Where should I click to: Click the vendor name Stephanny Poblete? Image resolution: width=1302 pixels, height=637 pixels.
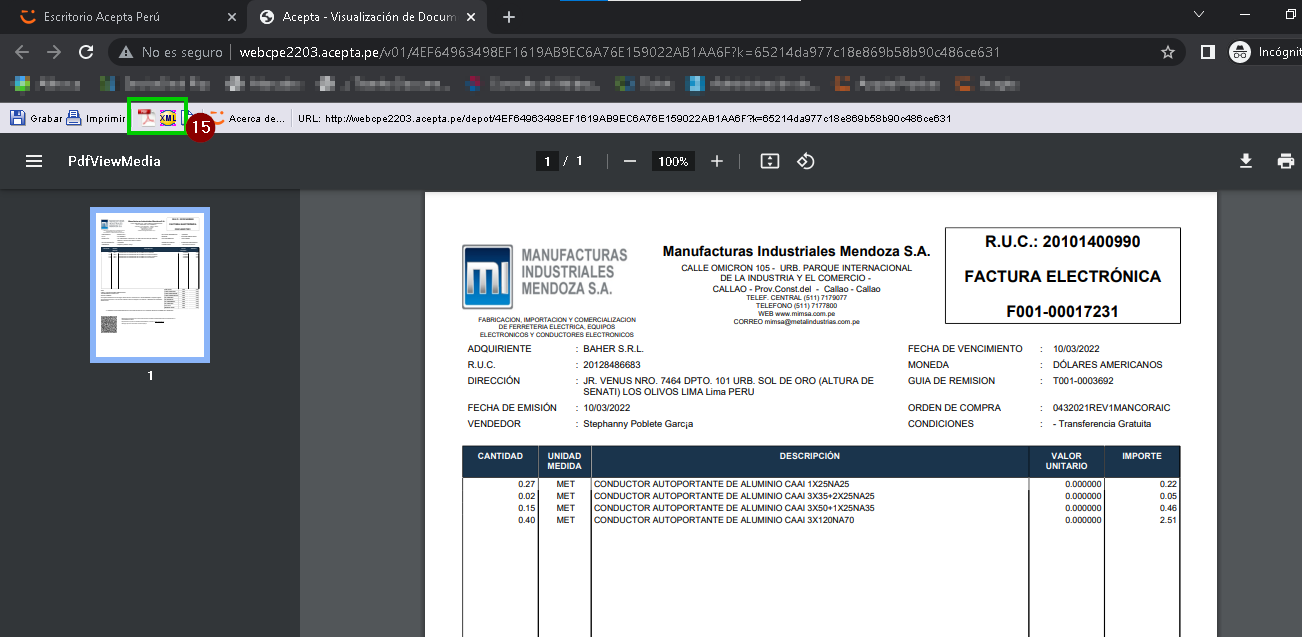click(x=638, y=424)
